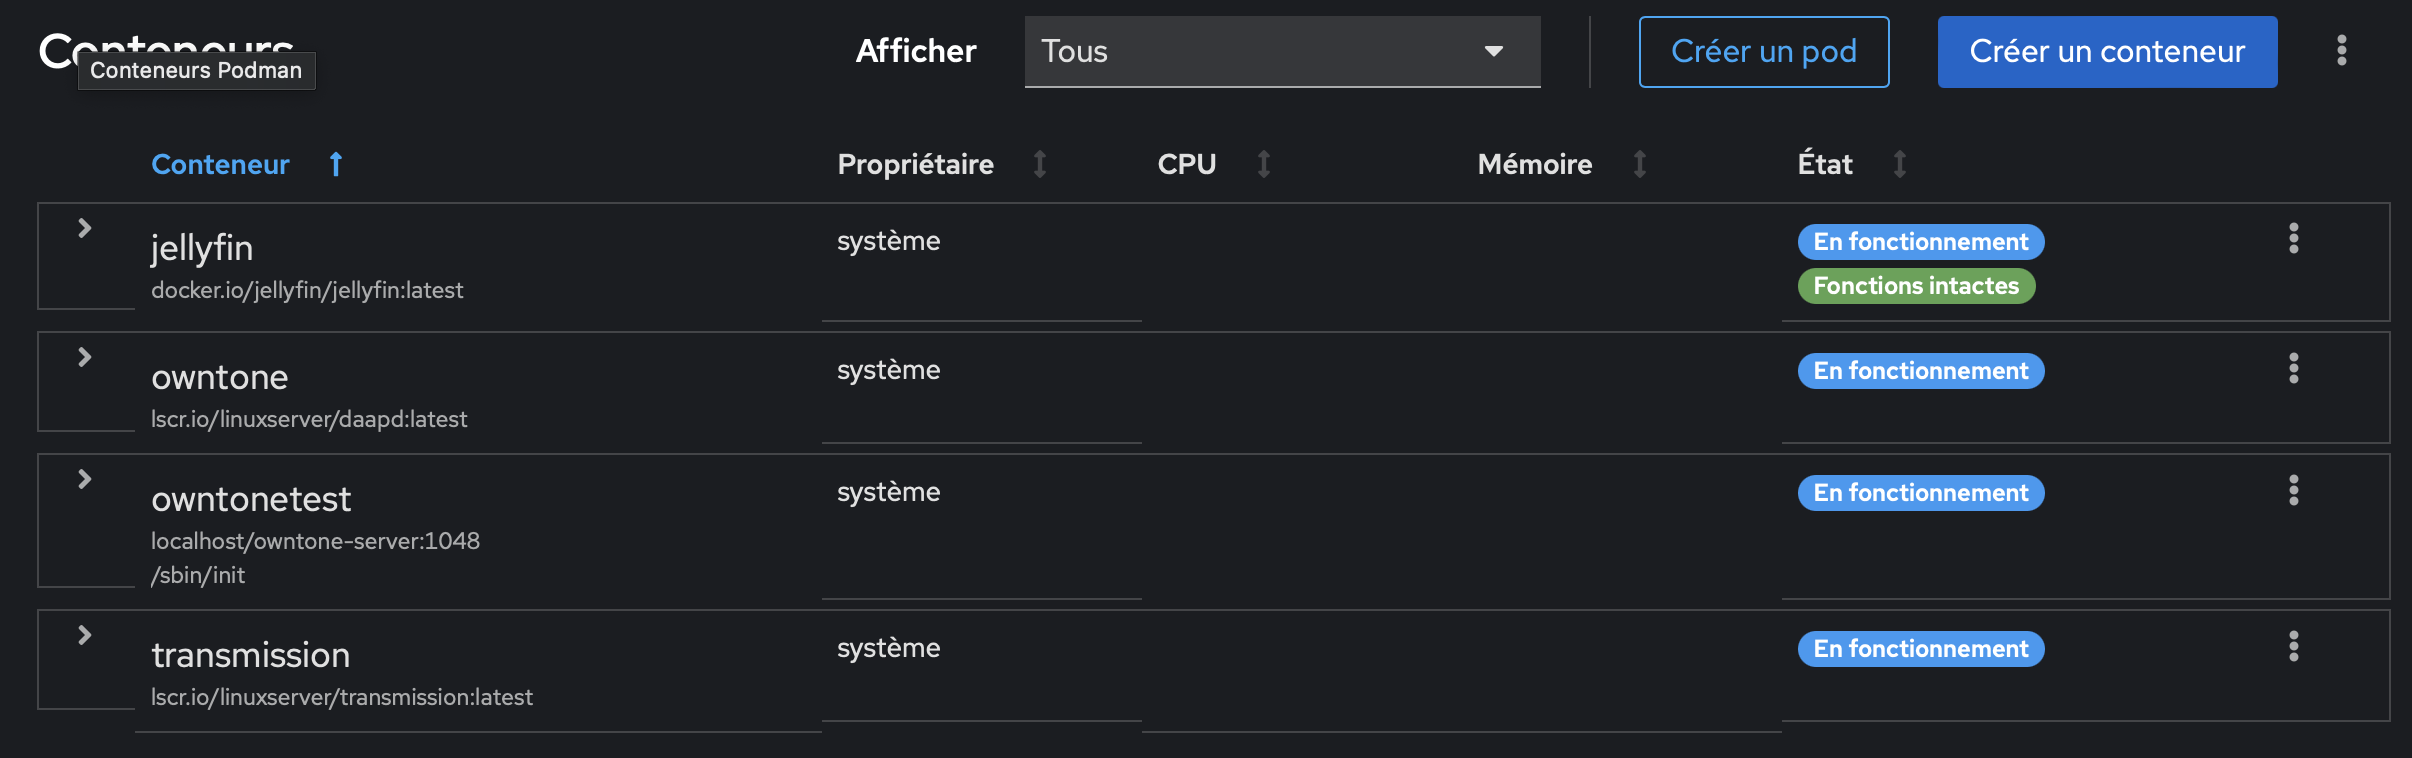
Task: Click the Créer un pod button
Action: pos(1763,51)
